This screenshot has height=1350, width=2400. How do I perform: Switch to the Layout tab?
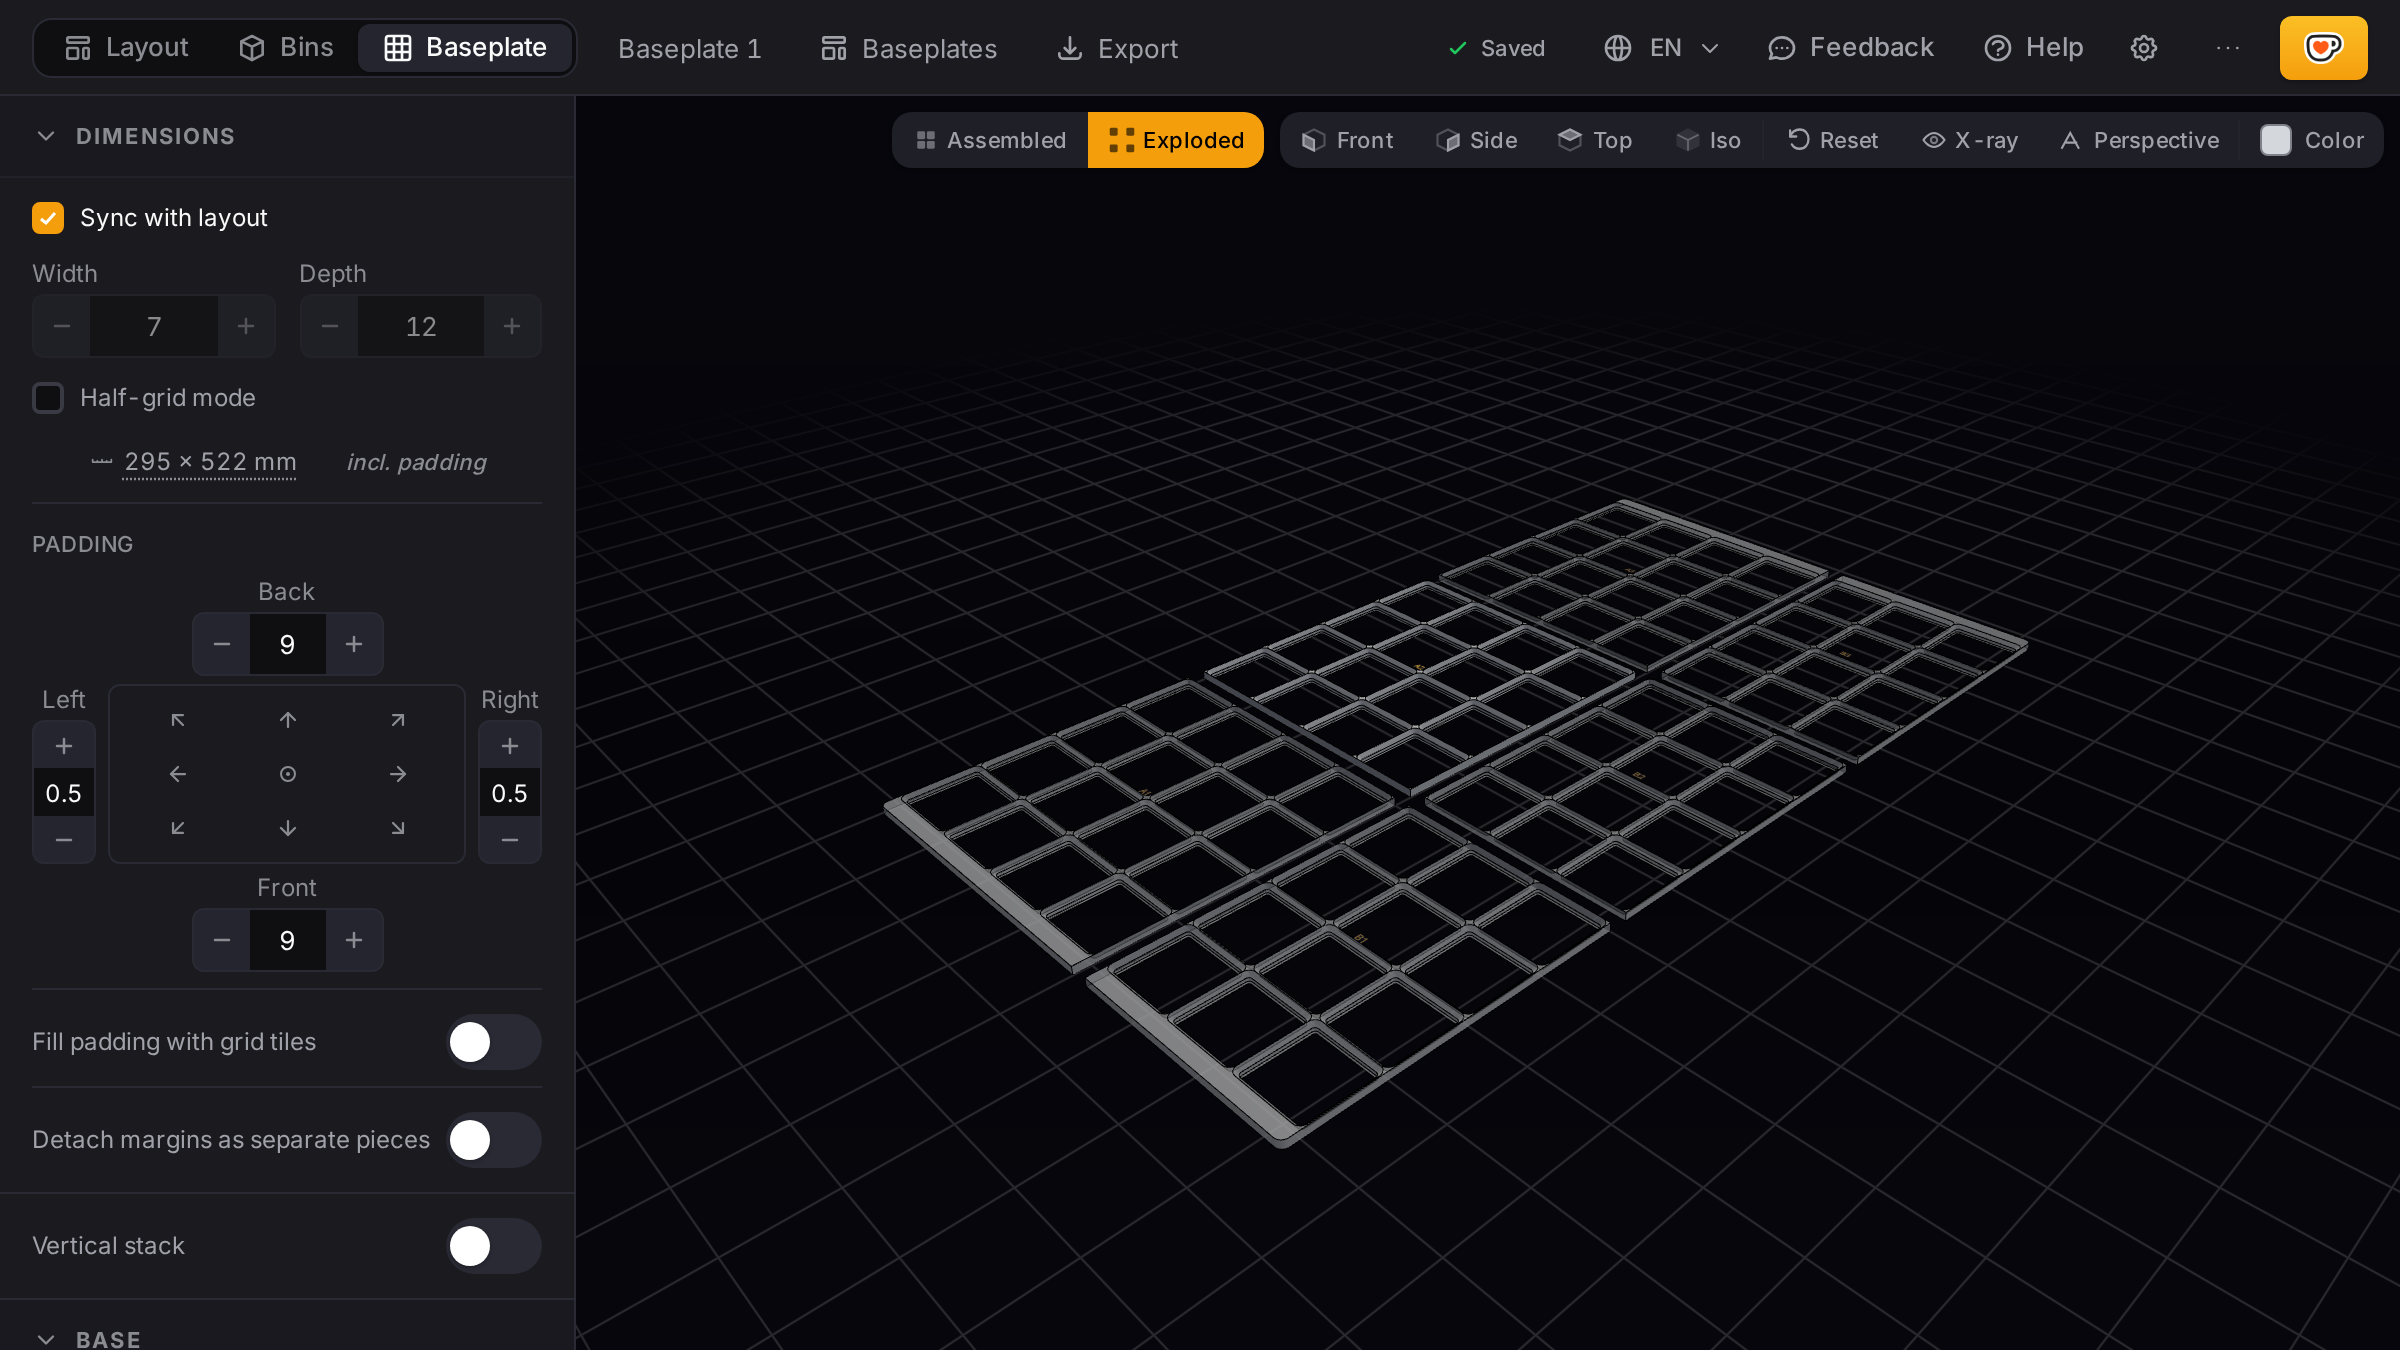[x=127, y=48]
